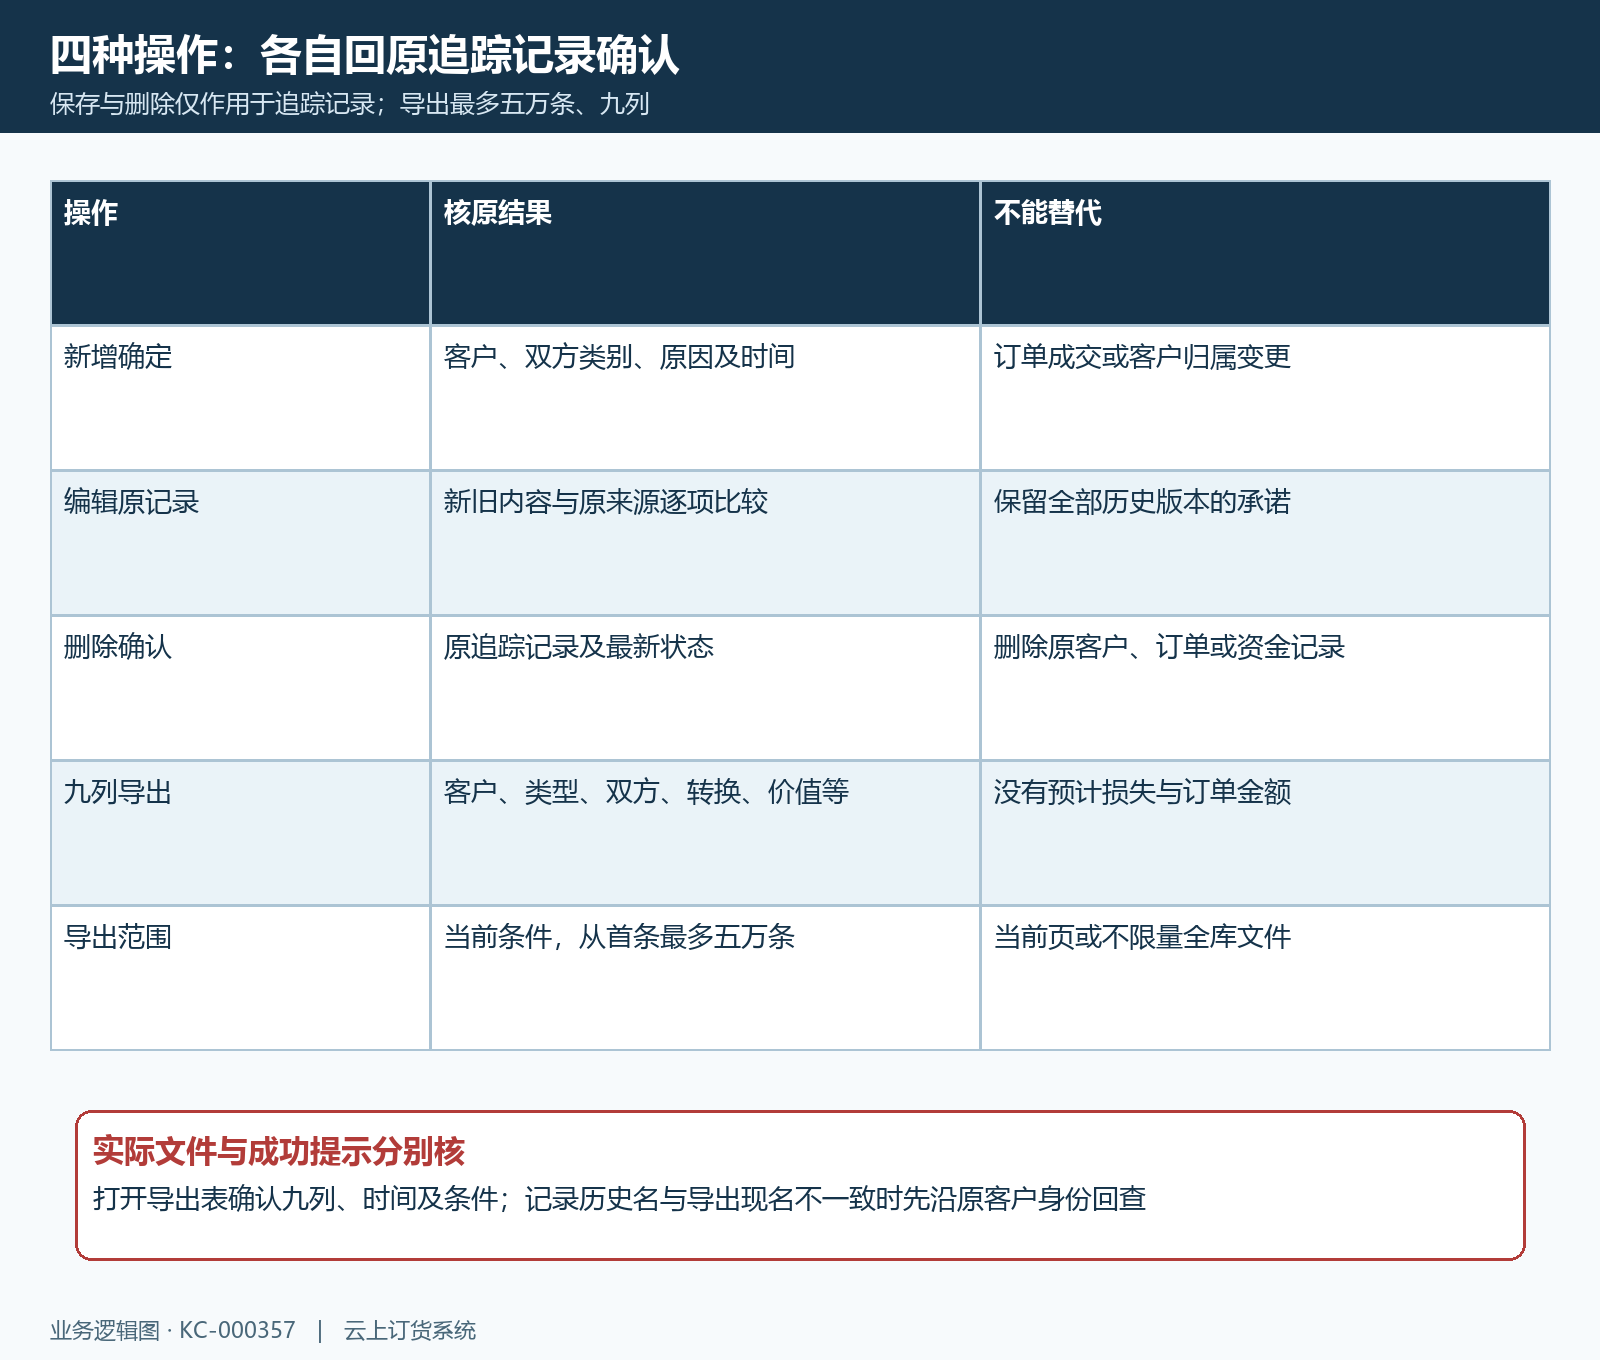Click the 不能替代 column header

pyautogui.click(x=1265, y=253)
